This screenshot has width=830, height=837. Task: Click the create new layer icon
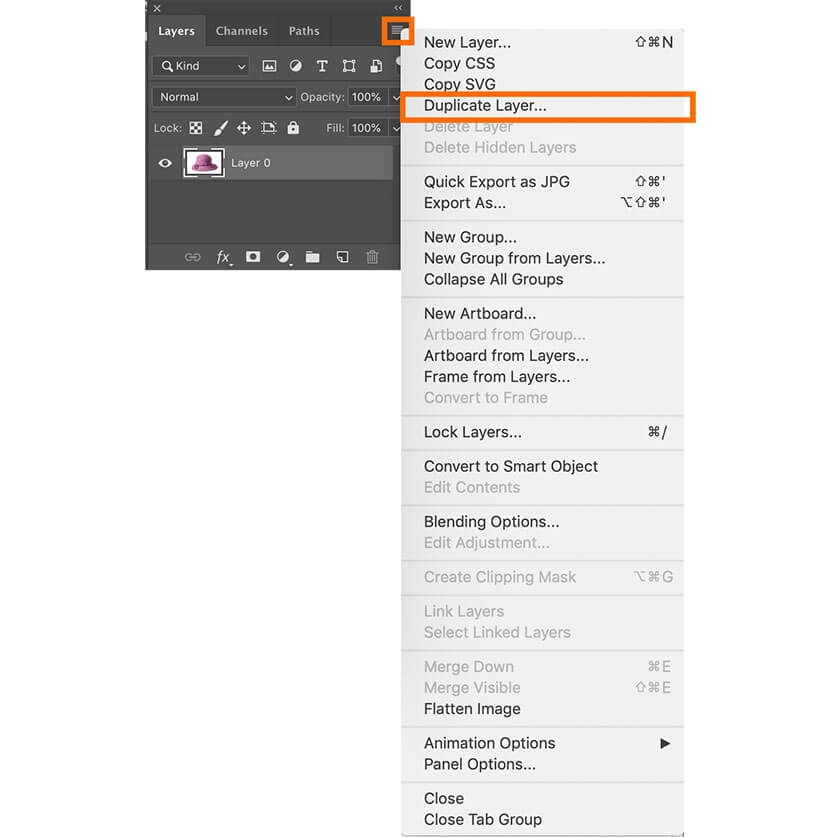coord(342,257)
